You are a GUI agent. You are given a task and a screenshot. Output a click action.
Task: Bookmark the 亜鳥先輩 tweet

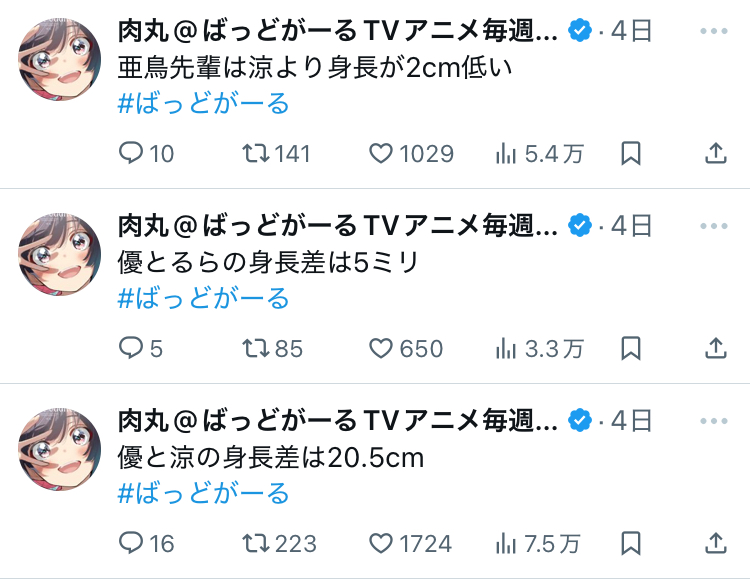(x=630, y=154)
